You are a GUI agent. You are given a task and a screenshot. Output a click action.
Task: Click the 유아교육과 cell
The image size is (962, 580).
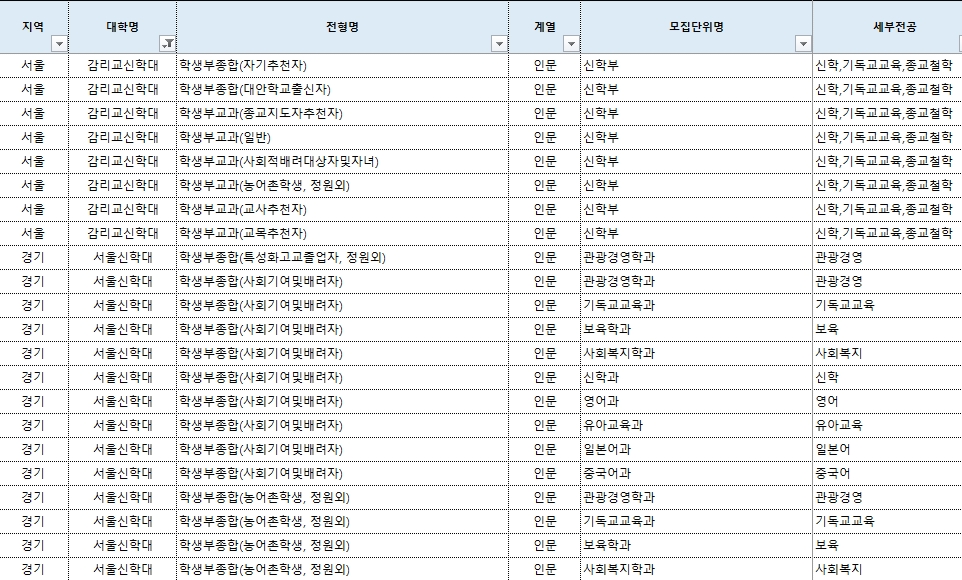pos(696,425)
